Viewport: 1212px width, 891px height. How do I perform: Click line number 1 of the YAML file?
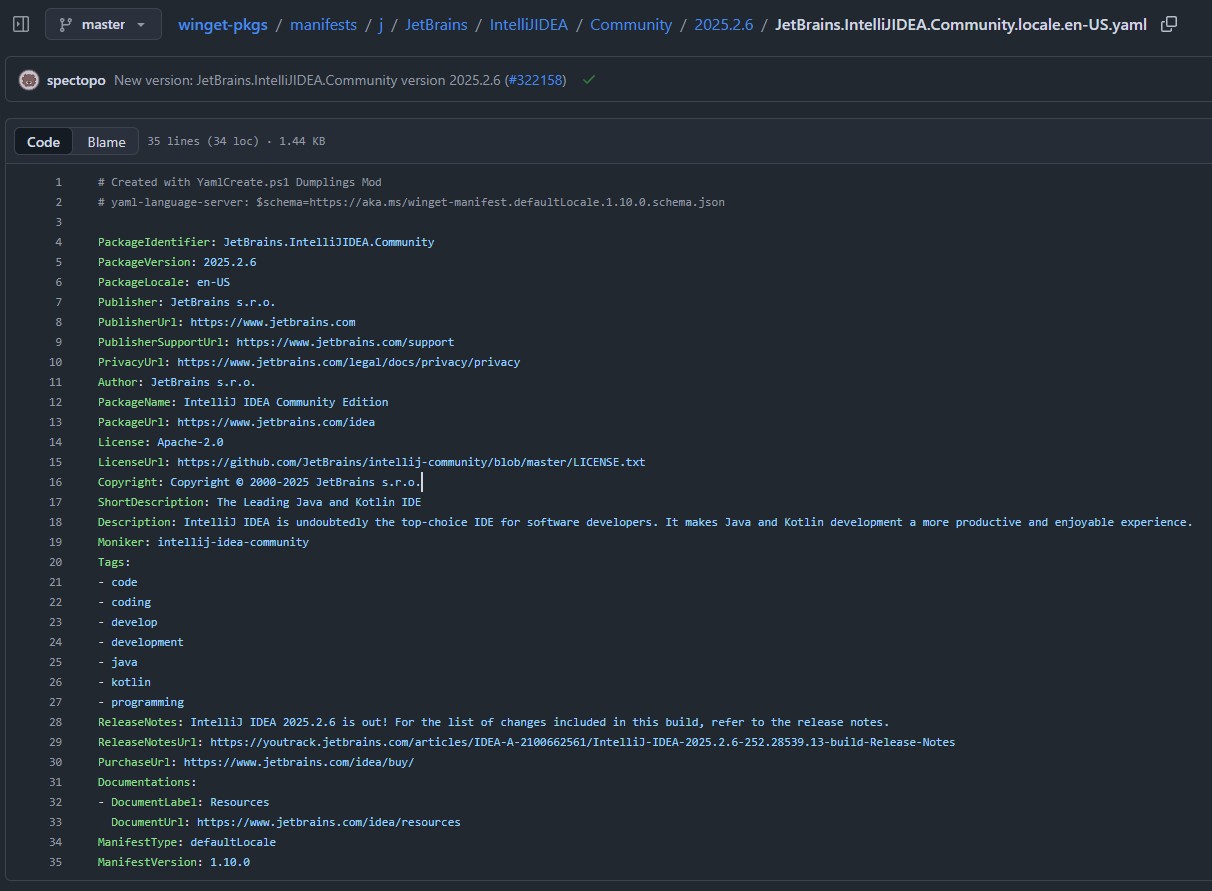(58, 182)
